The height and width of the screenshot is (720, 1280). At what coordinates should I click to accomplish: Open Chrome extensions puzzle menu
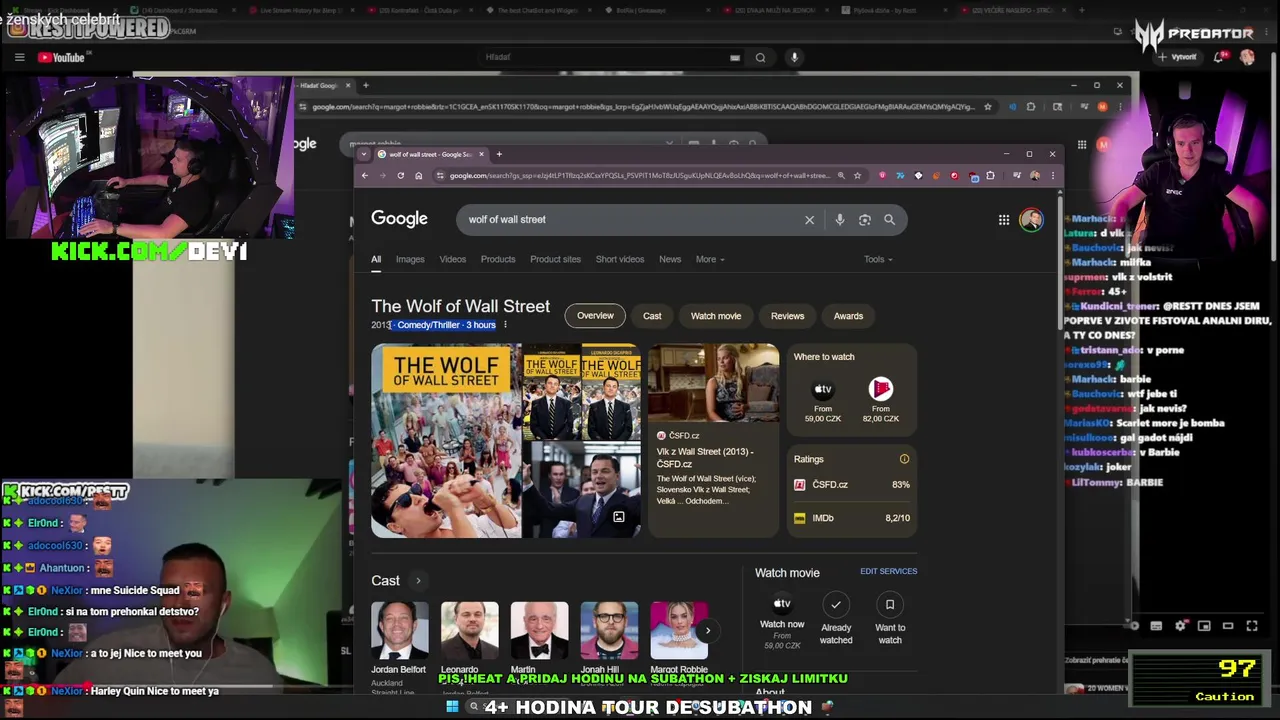pyautogui.click(x=990, y=176)
